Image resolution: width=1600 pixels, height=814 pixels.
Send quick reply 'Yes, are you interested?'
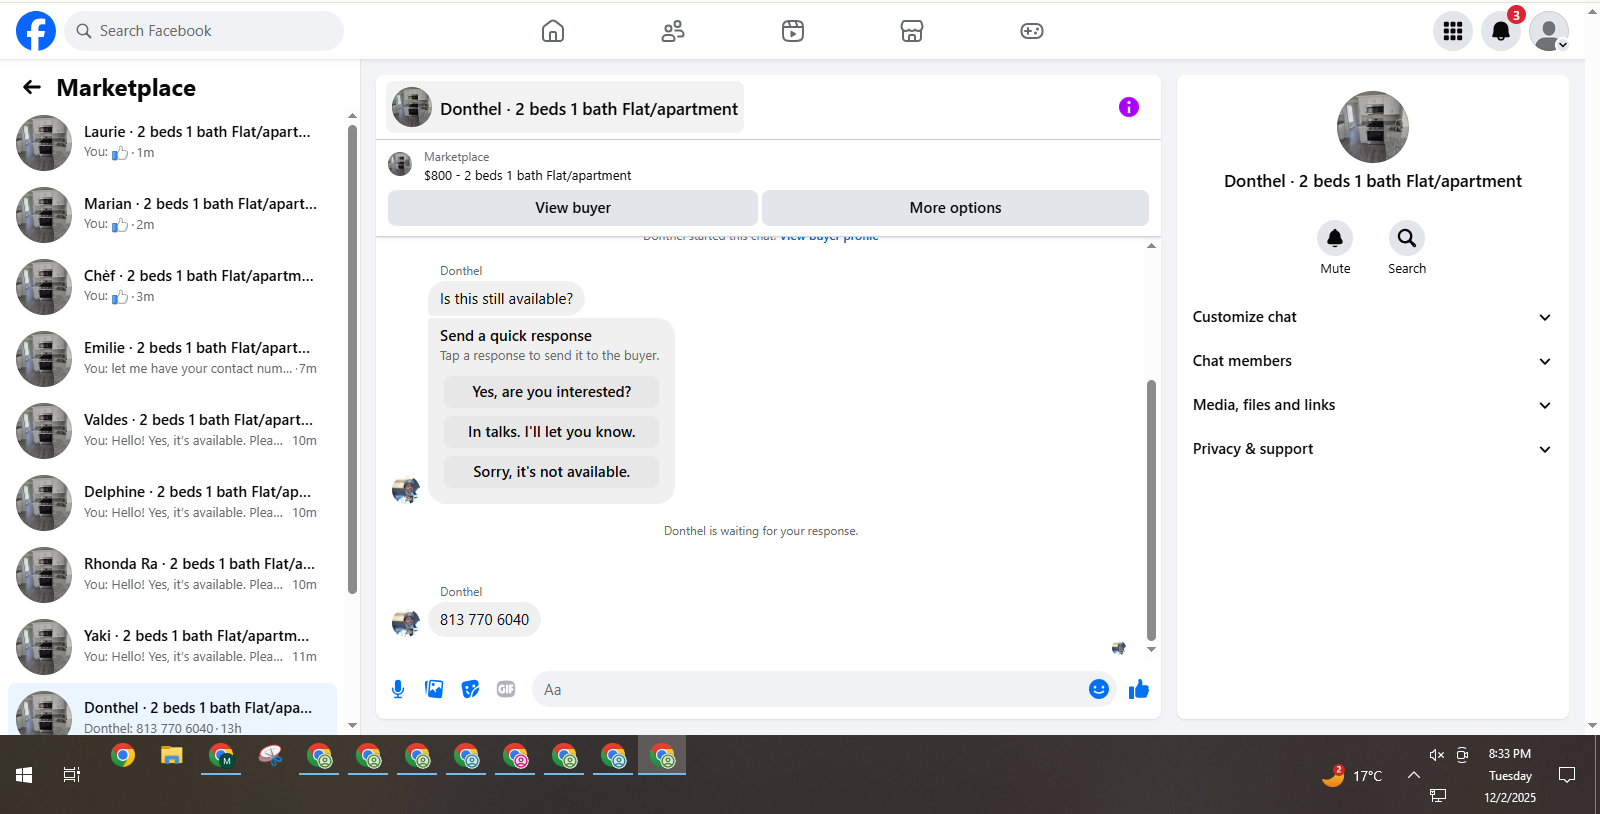click(552, 392)
